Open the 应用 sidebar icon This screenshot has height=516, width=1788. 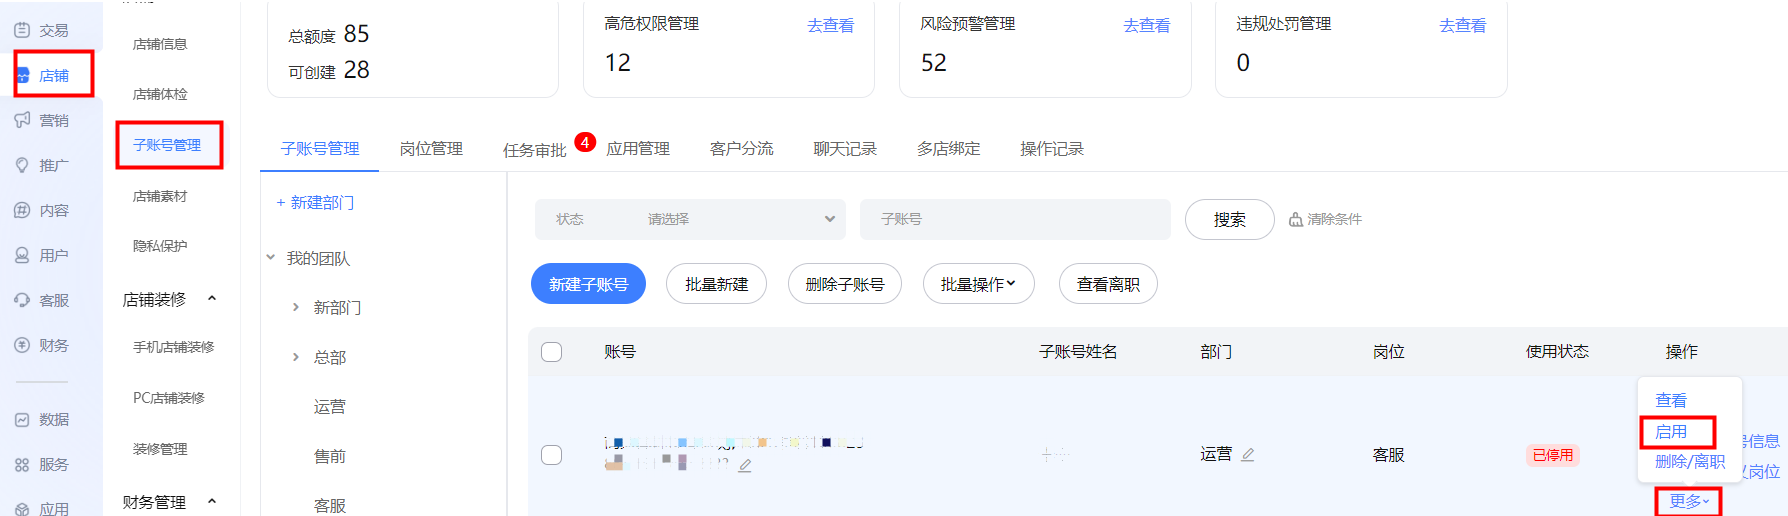click(22, 508)
